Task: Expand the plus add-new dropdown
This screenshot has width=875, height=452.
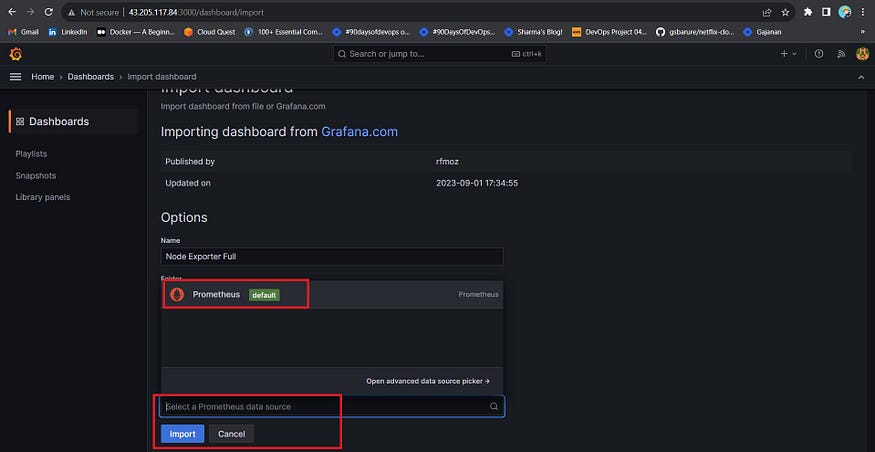Action: point(789,54)
